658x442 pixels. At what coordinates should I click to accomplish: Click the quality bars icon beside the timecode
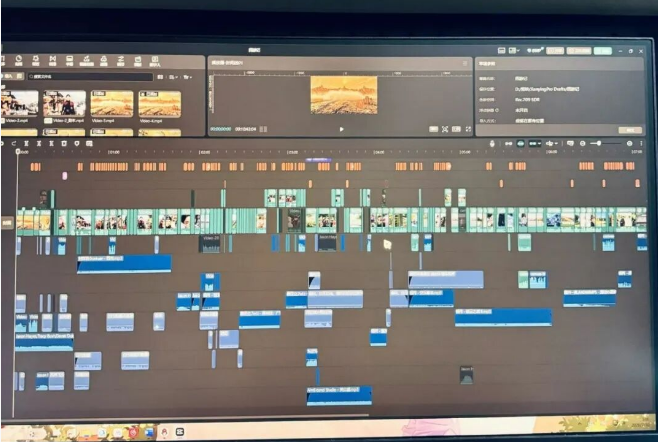263,129
